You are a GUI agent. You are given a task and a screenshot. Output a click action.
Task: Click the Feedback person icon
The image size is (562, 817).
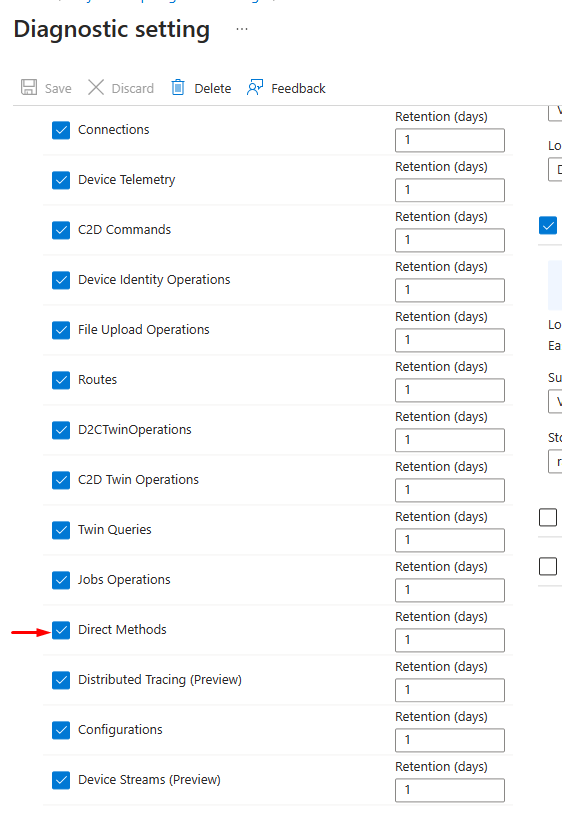coord(255,87)
